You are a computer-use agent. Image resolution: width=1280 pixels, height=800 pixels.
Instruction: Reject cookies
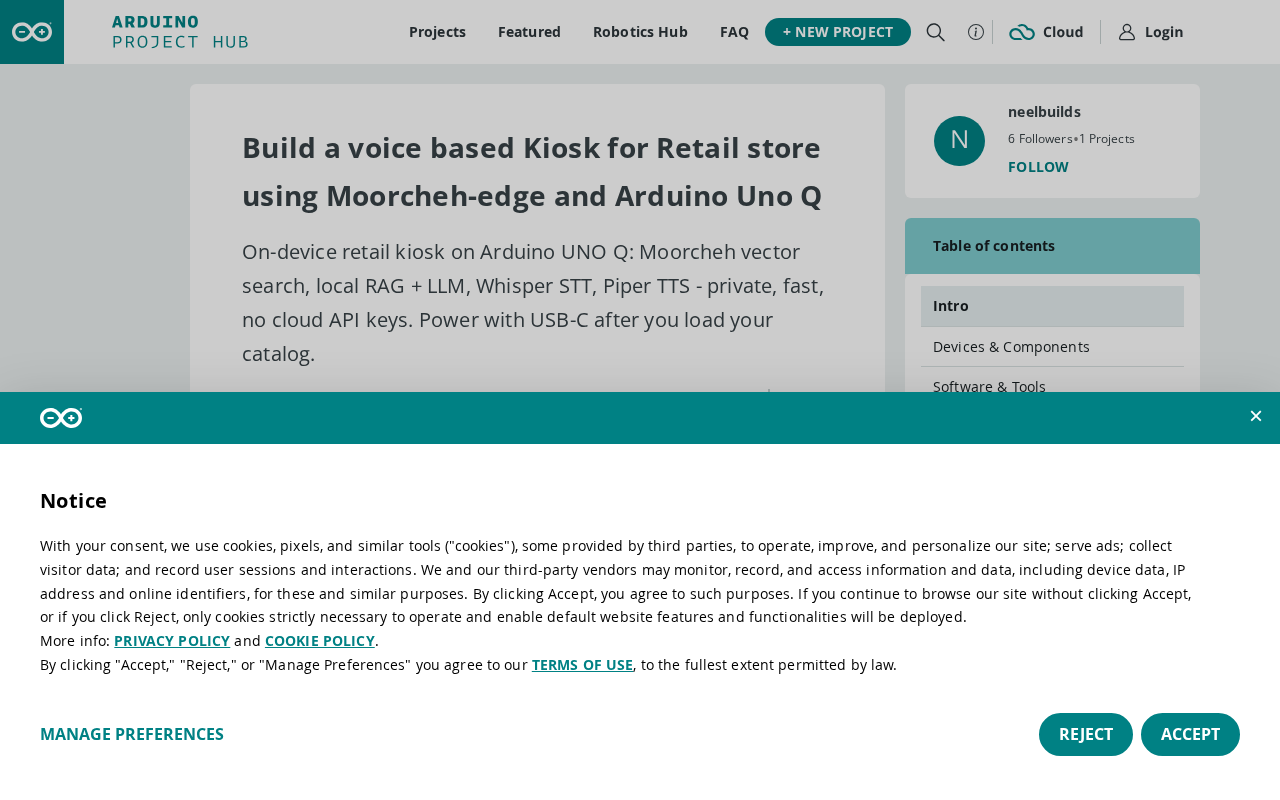click(1086, 734)
